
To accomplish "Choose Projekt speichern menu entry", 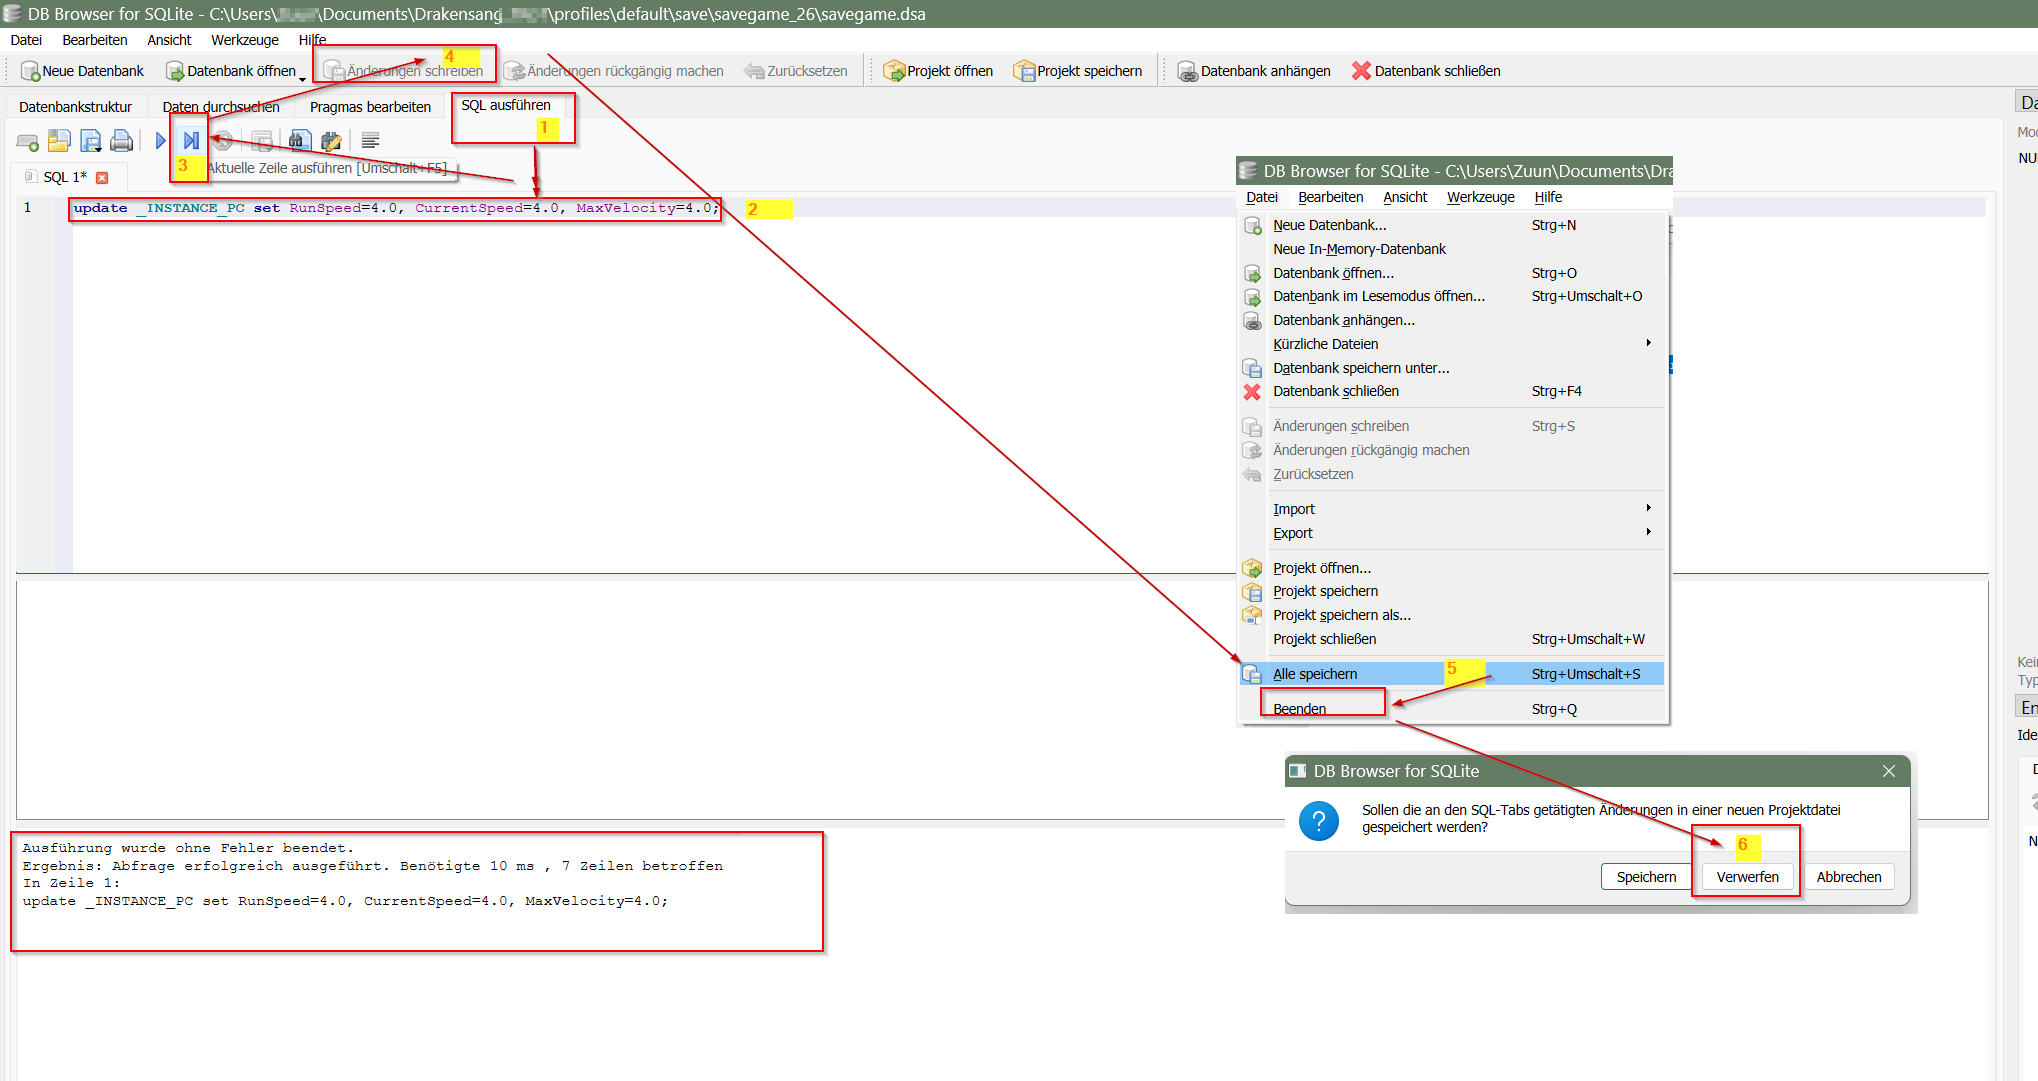I will (x=1454, y=591).
